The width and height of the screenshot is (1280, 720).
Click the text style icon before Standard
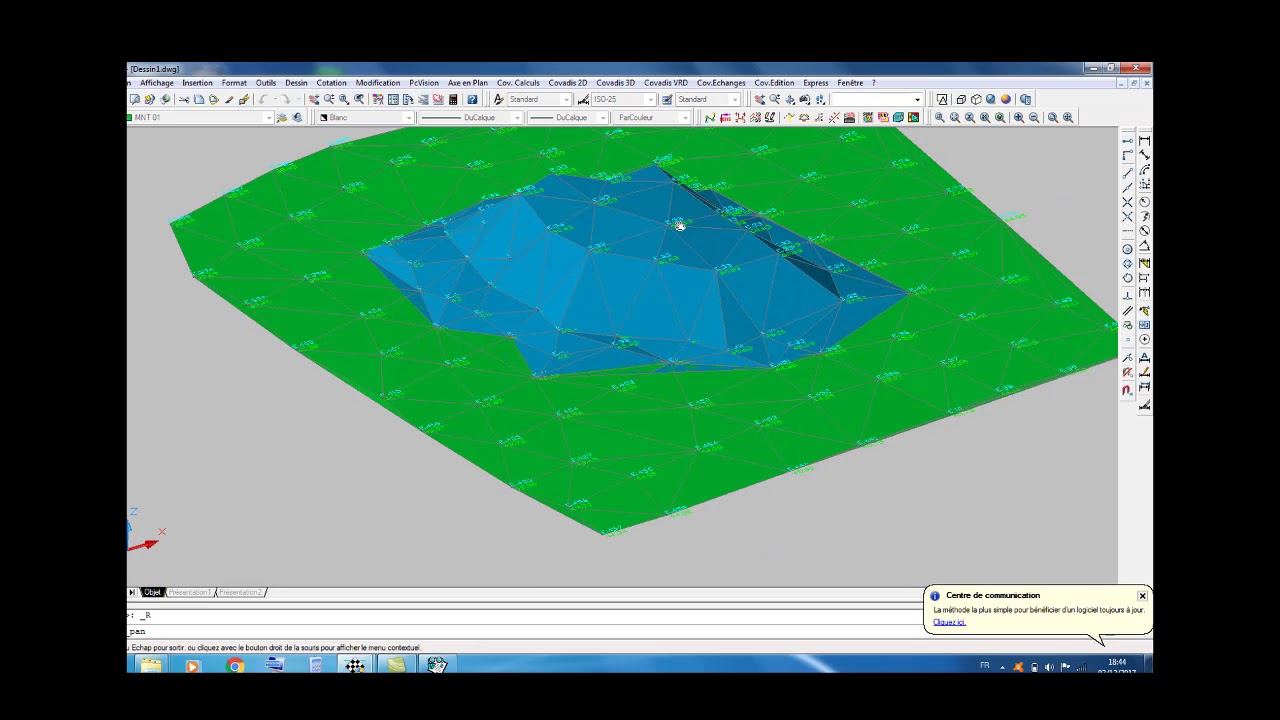click(x=498, y=99)
